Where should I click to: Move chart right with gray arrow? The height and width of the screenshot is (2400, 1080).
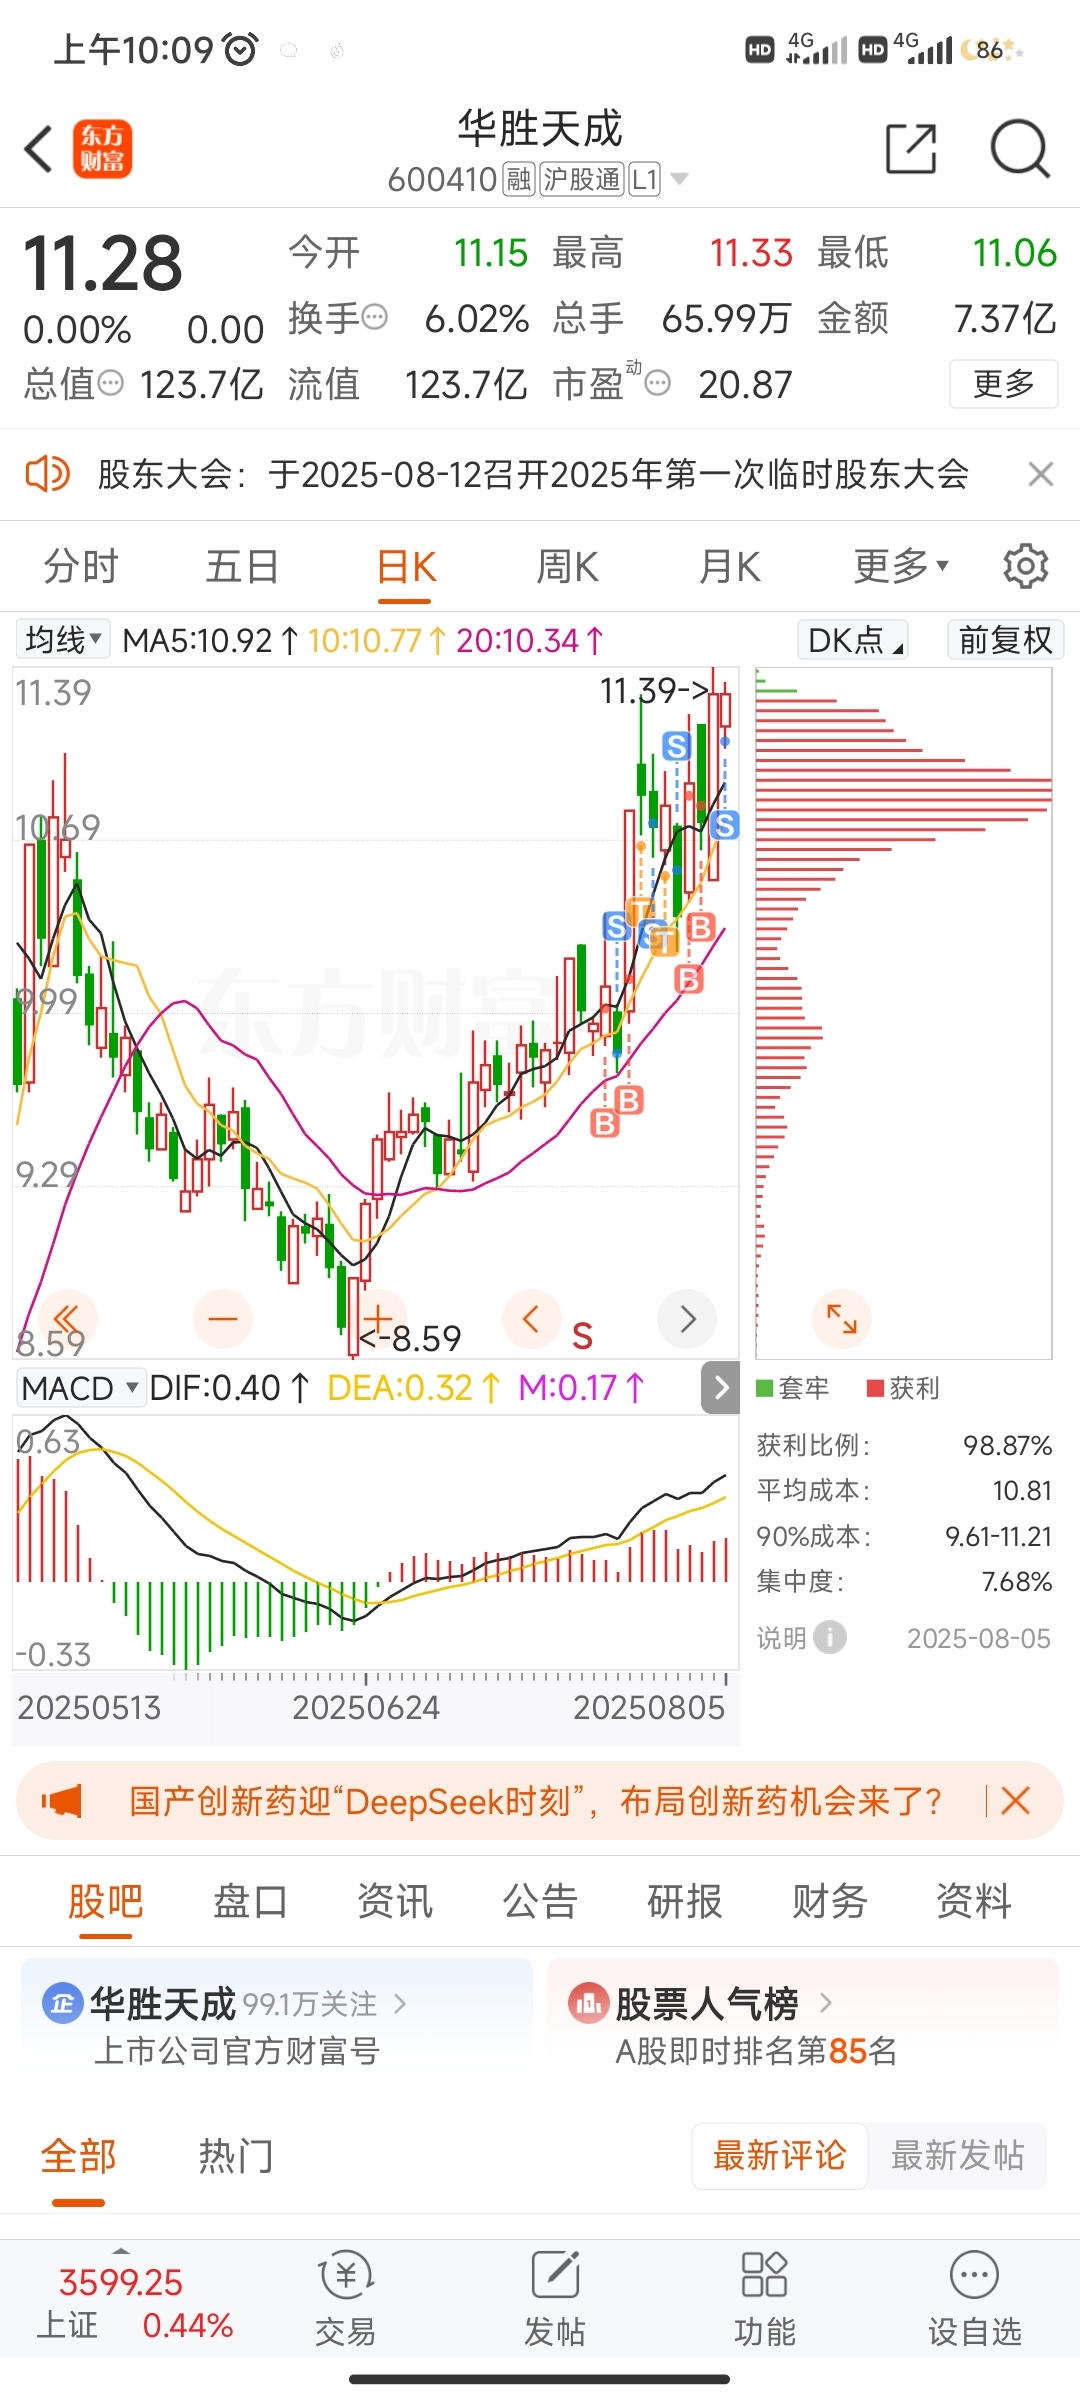pos(688,1319)
